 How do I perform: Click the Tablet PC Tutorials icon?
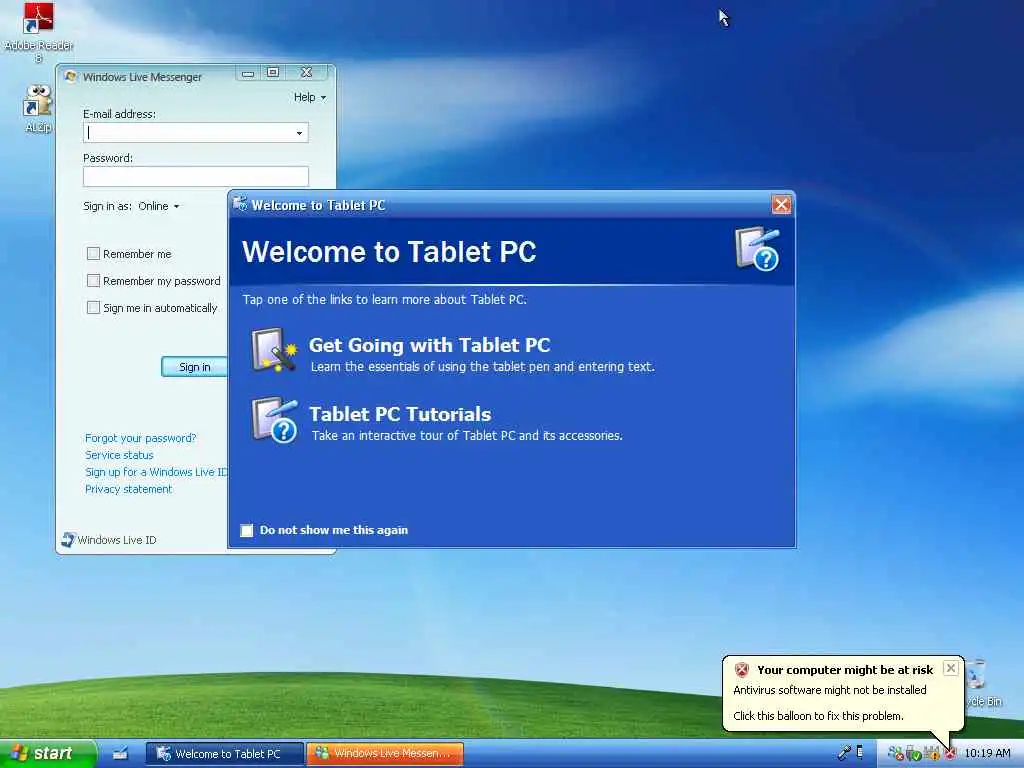pos(274,421)
